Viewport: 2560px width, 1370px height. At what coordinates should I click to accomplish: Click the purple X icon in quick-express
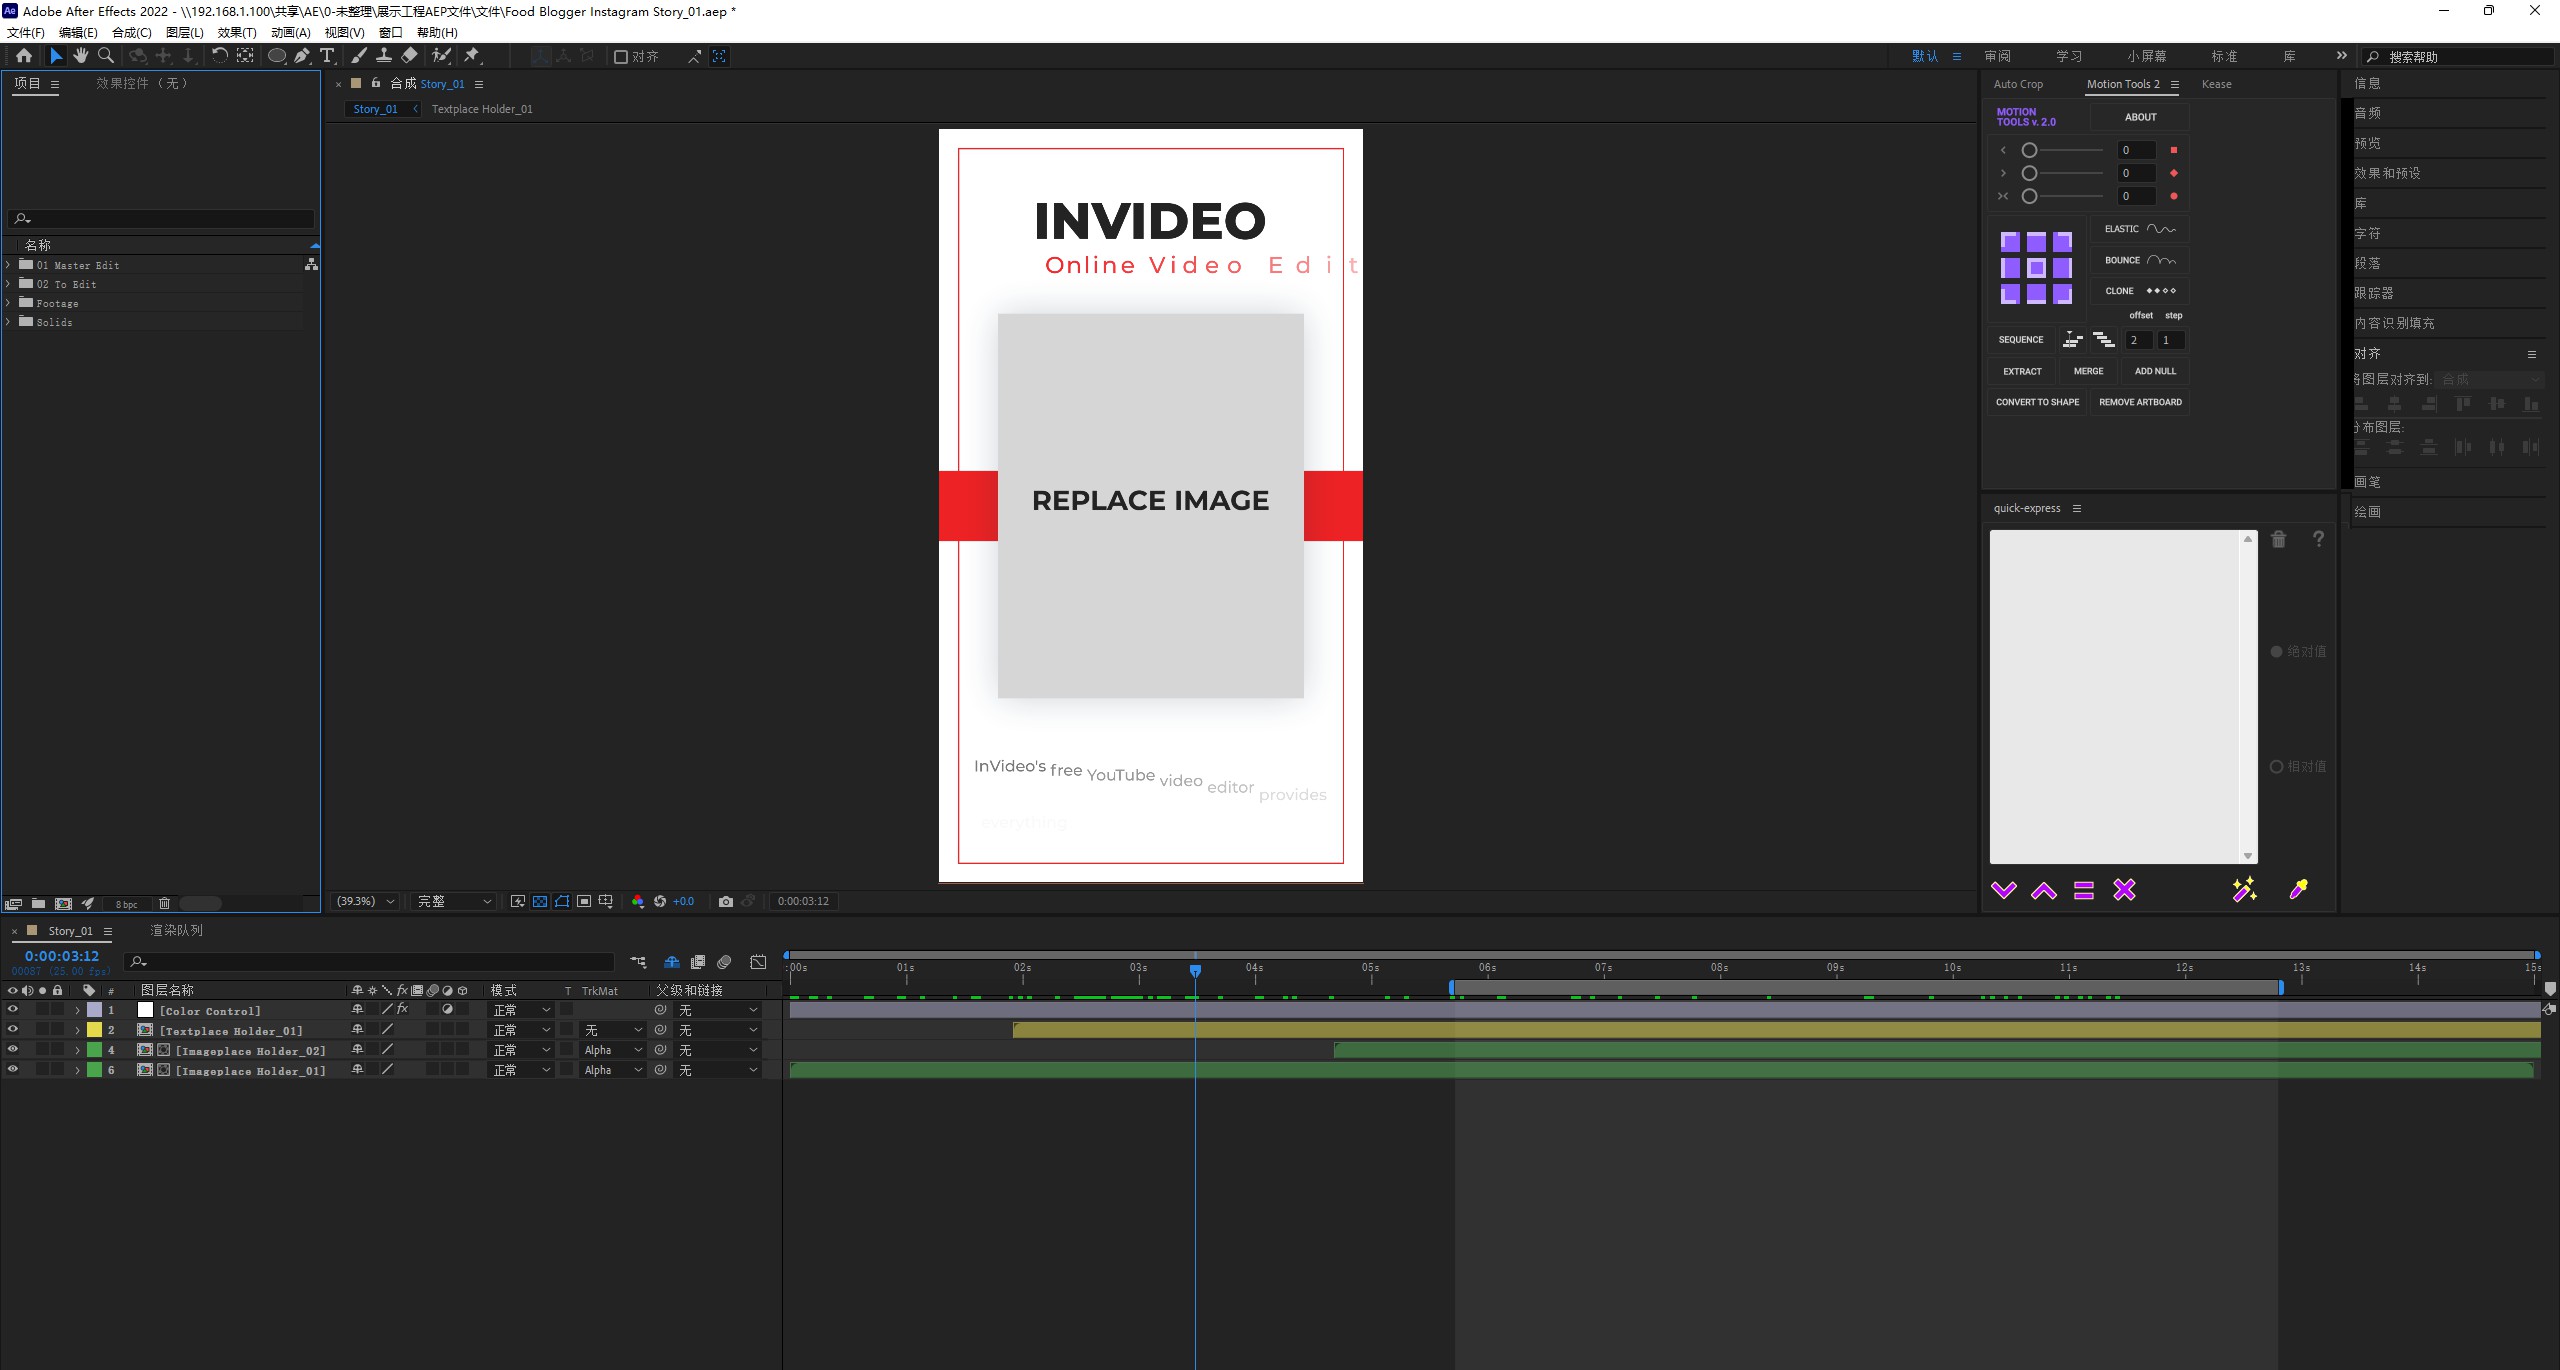[2124, 889]
